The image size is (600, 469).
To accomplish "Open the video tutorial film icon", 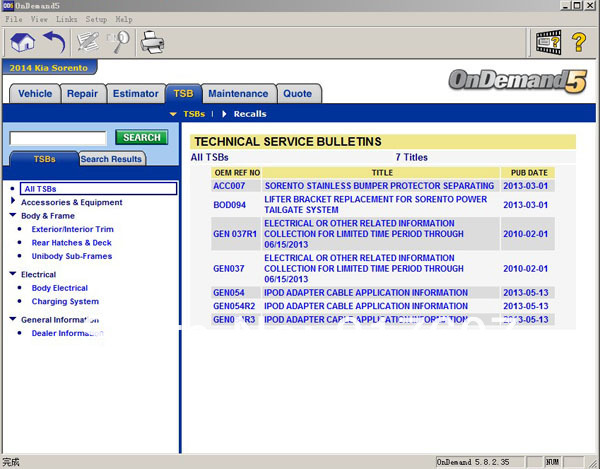I will 549,42.
